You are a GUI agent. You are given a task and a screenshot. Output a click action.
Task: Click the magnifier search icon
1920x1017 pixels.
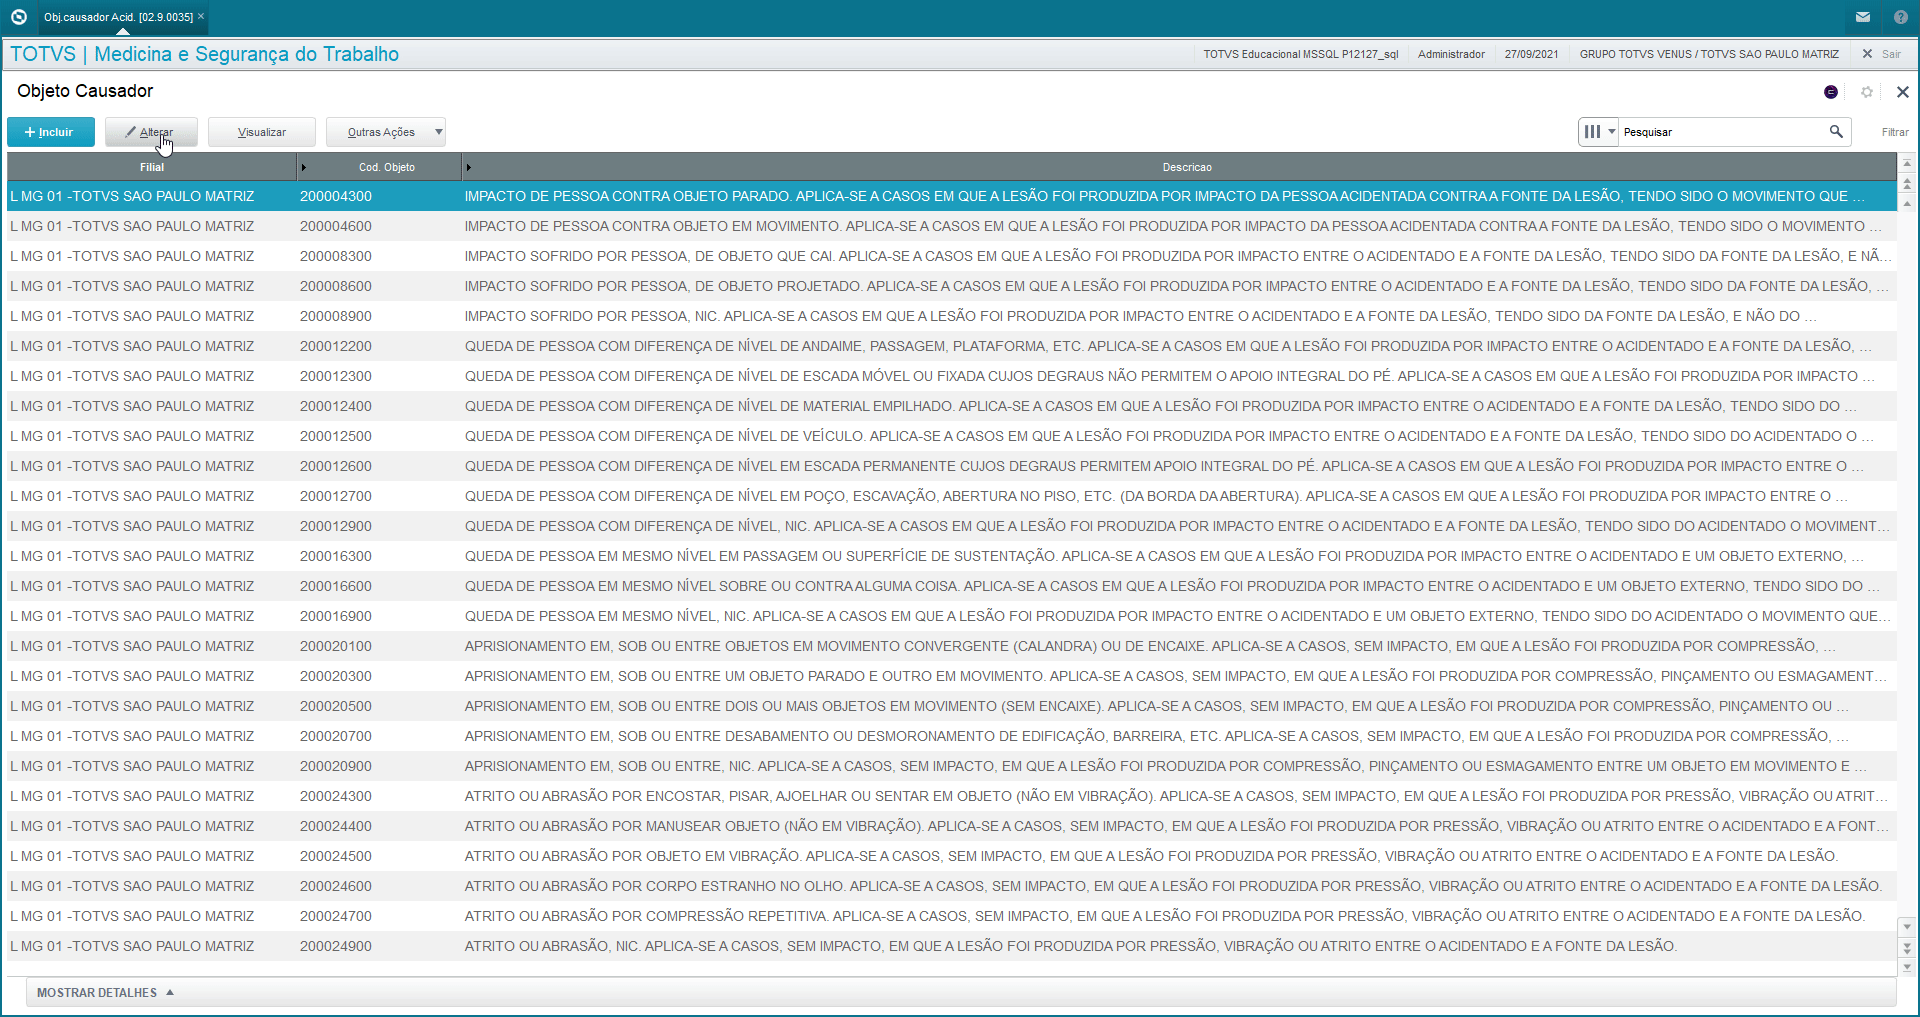click(1836, 132)
